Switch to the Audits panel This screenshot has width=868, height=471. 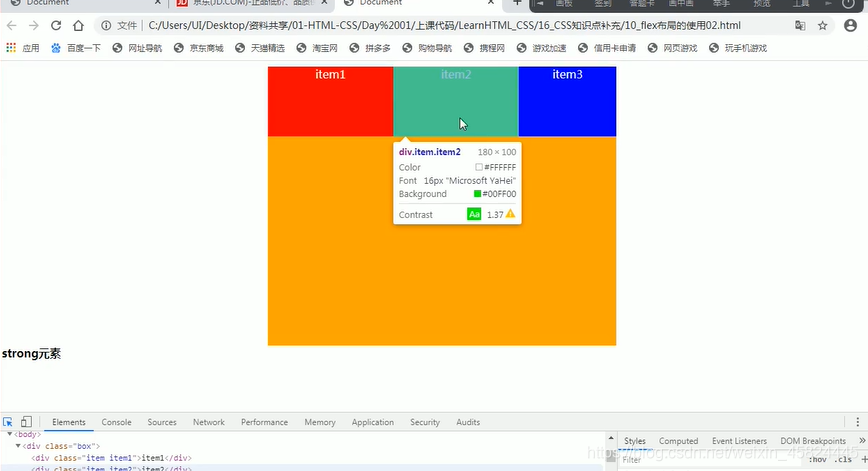[468, 422]
